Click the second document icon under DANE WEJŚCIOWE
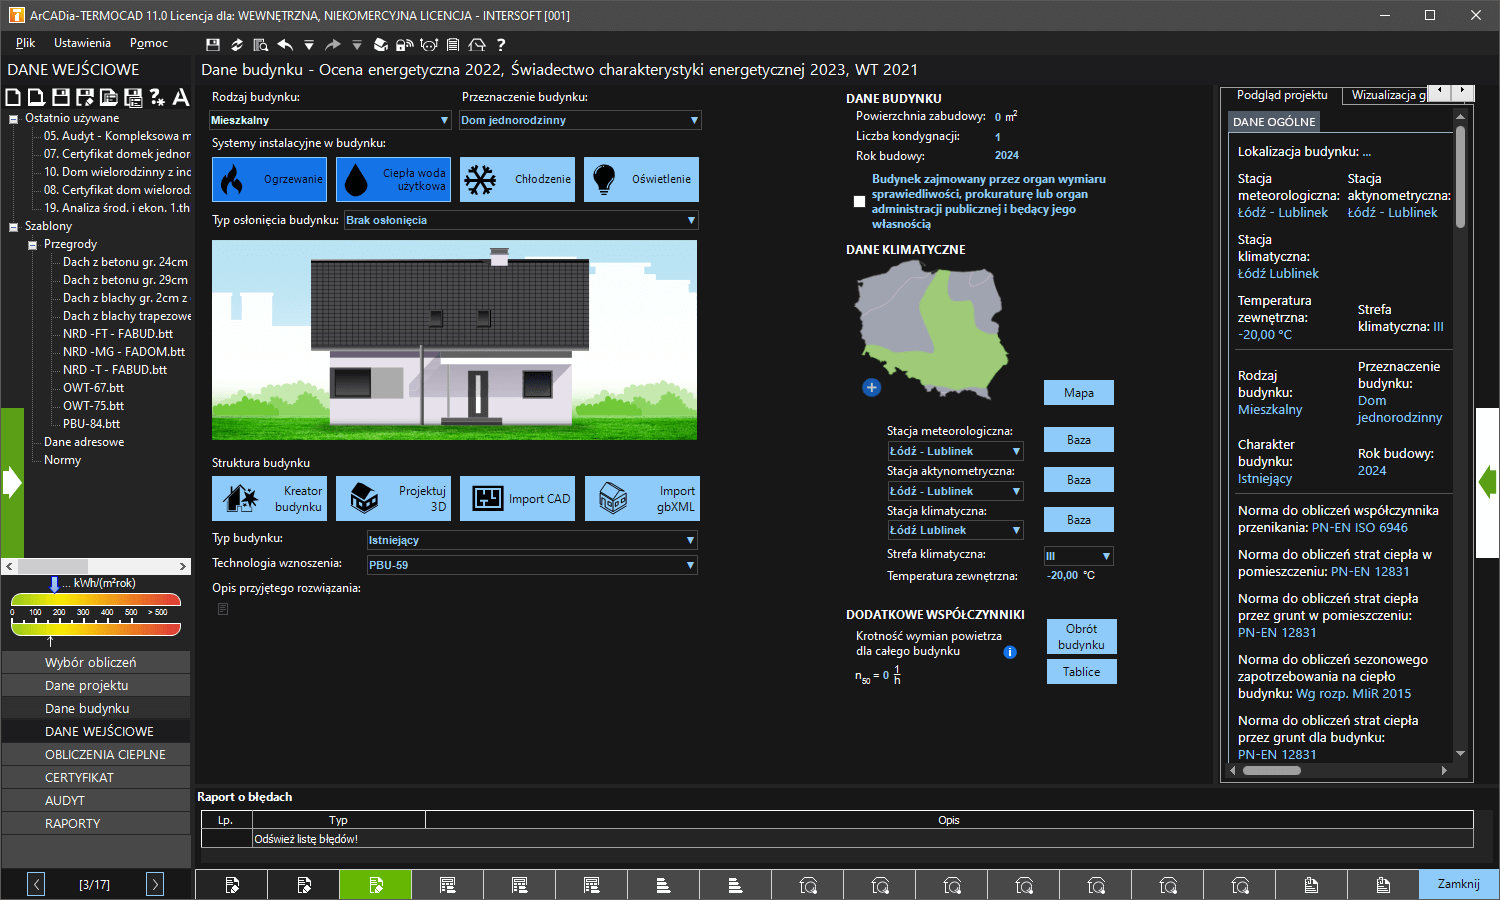Viewport: 1500px width, 900px height. [37, 97]
